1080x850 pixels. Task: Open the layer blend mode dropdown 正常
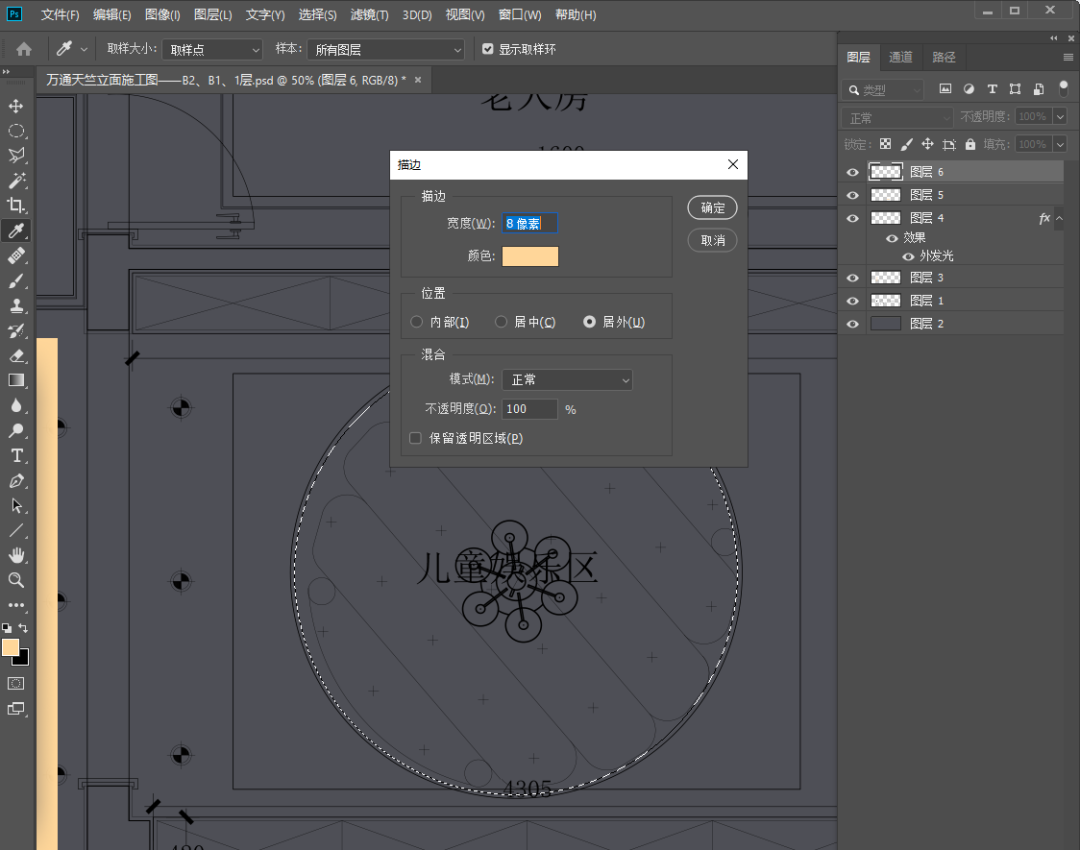coord(897,118)
